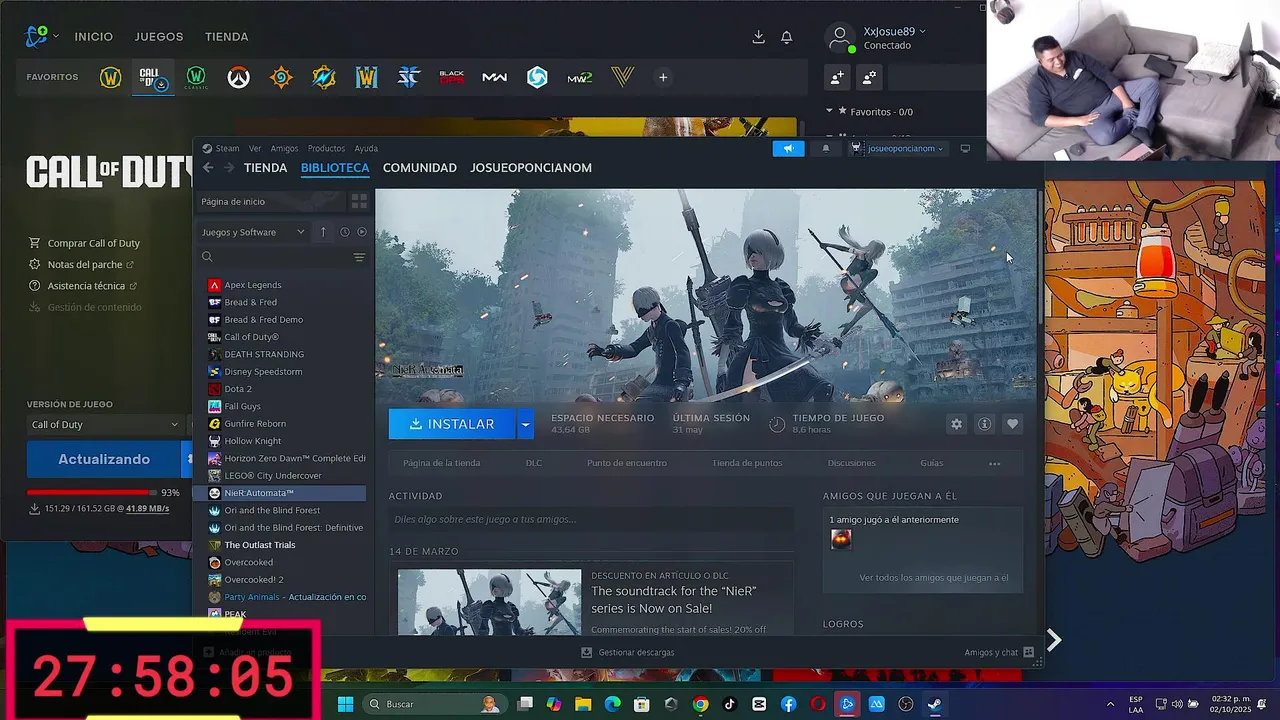This screenshot has height=720, width=1280.
Task: Switch to Steam COMUNIDAD tab
Action: [x=420, y=168]
